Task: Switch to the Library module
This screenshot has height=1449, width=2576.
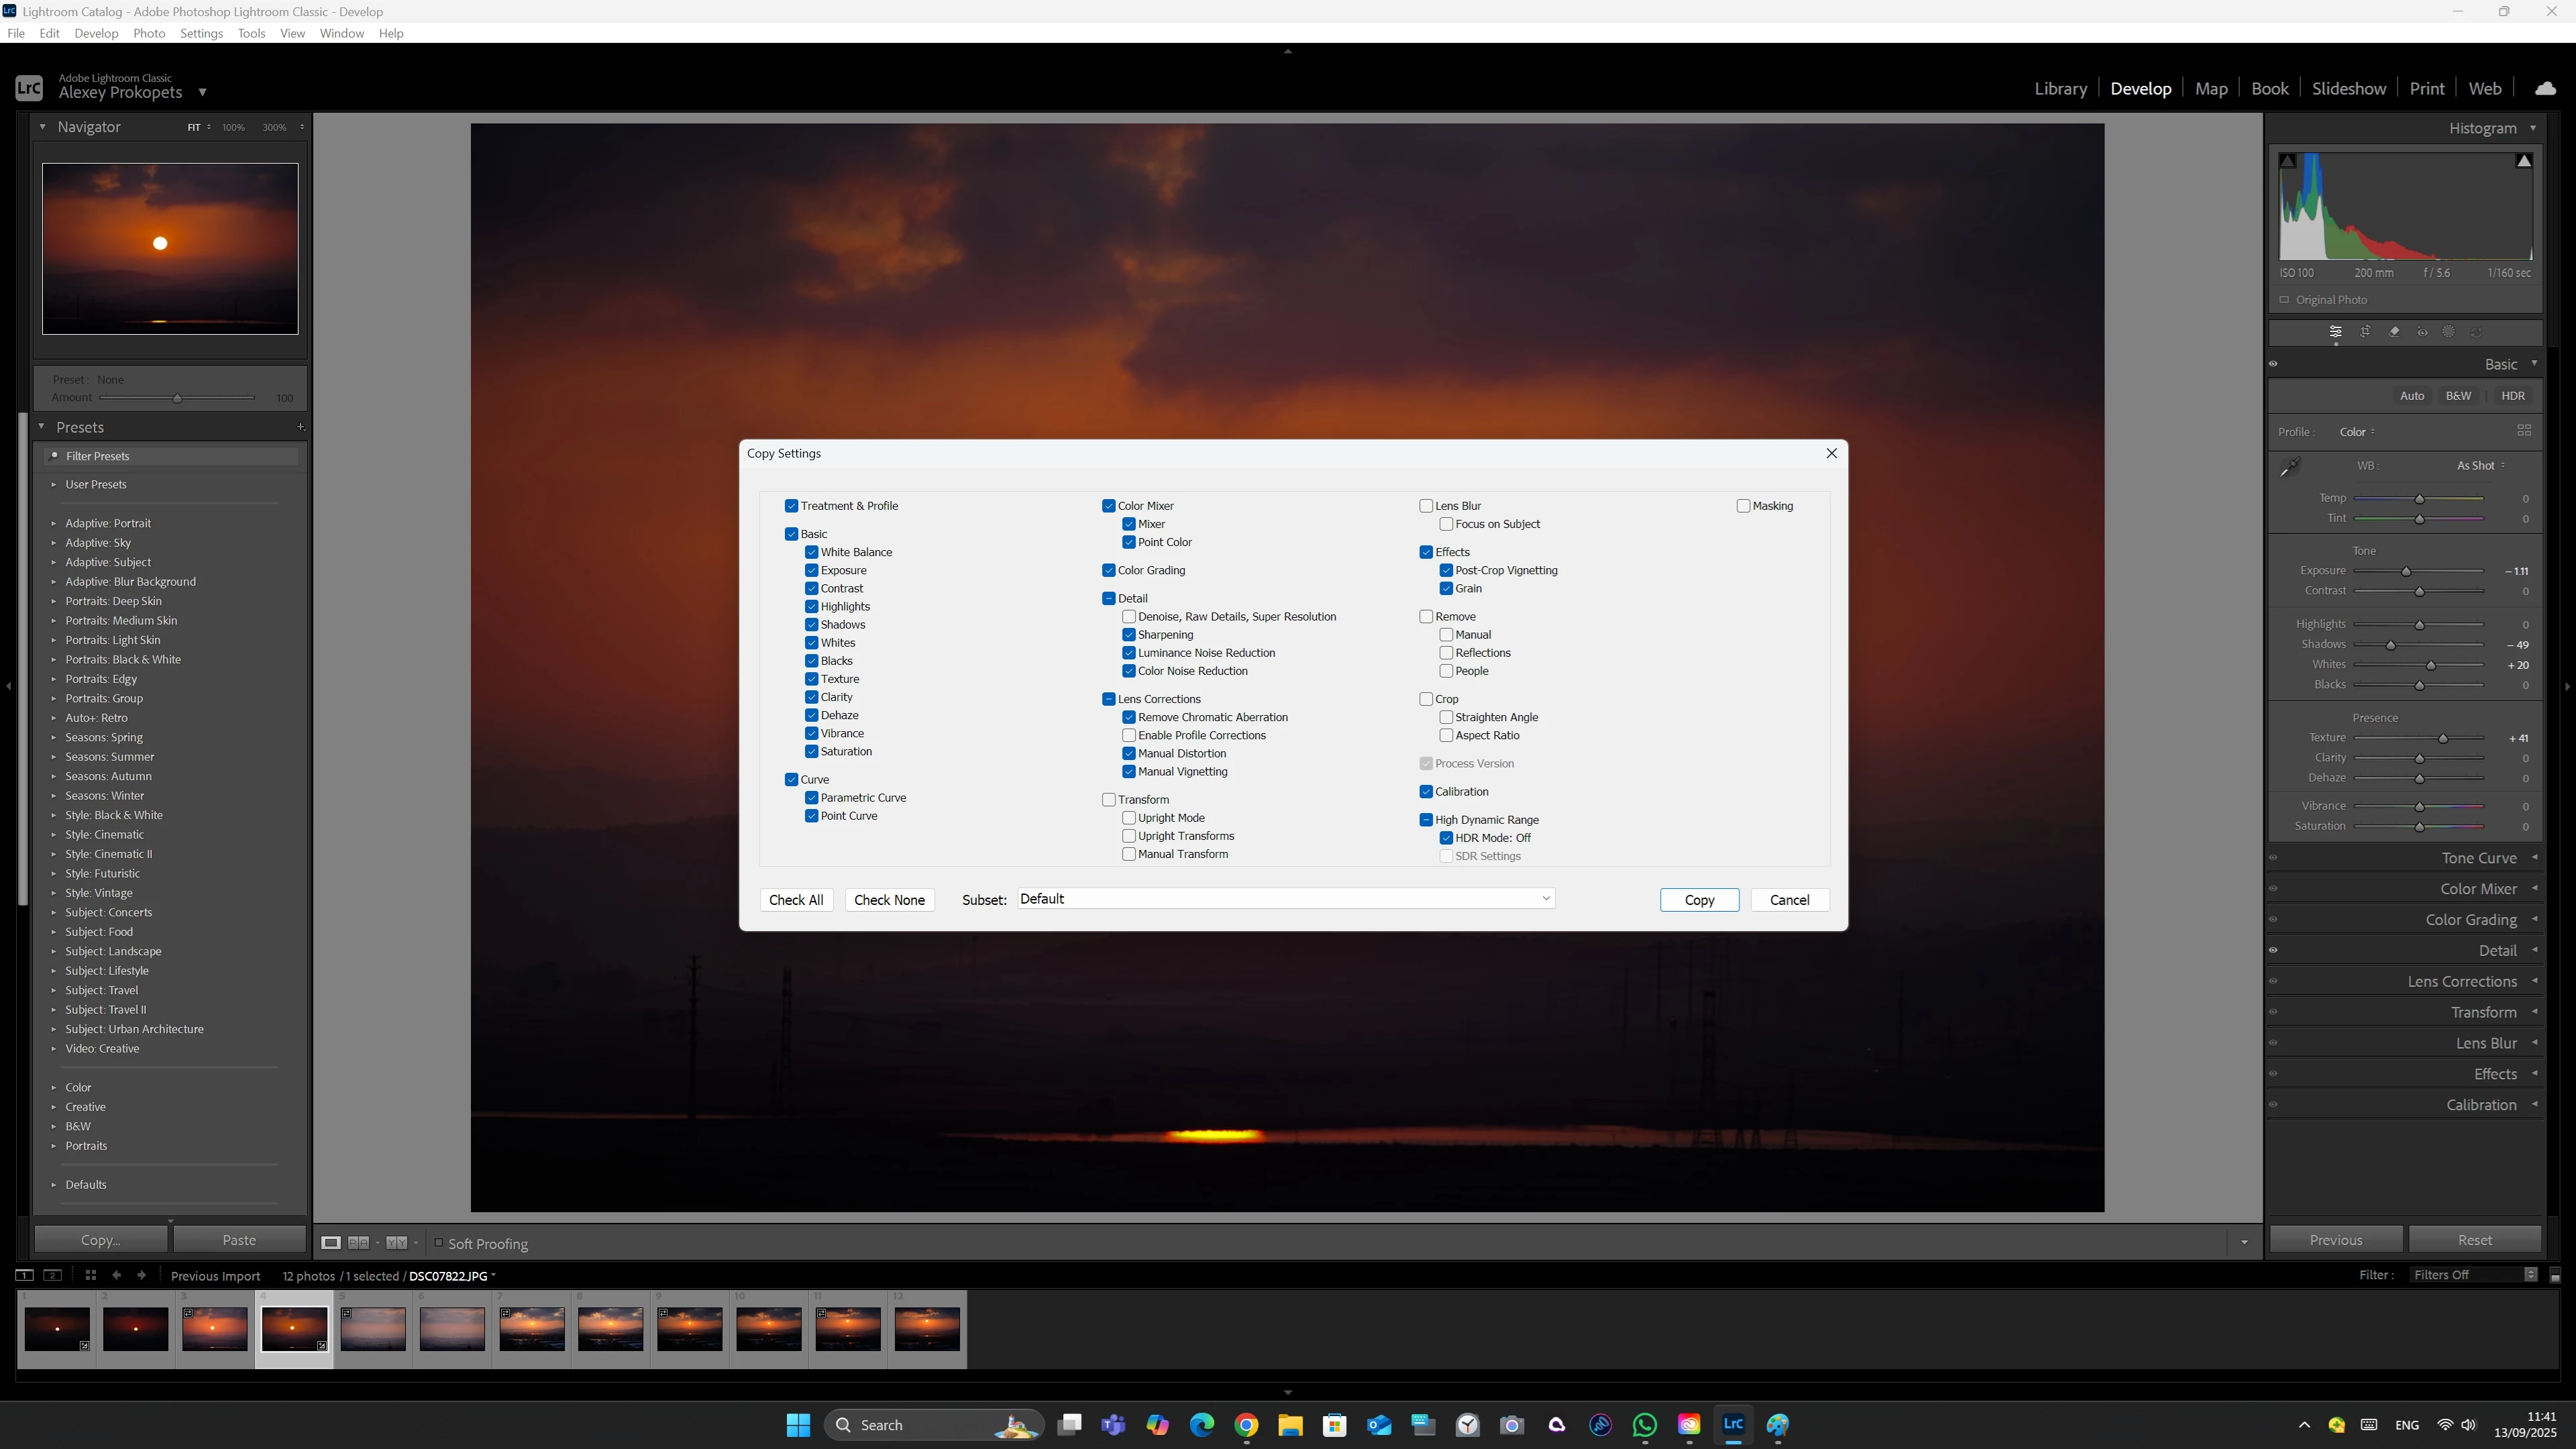Action: tap(2060, 89)
